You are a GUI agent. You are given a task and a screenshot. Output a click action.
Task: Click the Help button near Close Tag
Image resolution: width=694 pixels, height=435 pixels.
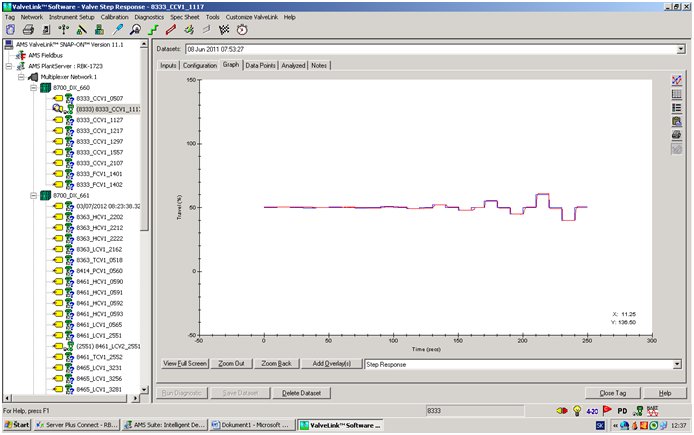click(x=665, y=393)
